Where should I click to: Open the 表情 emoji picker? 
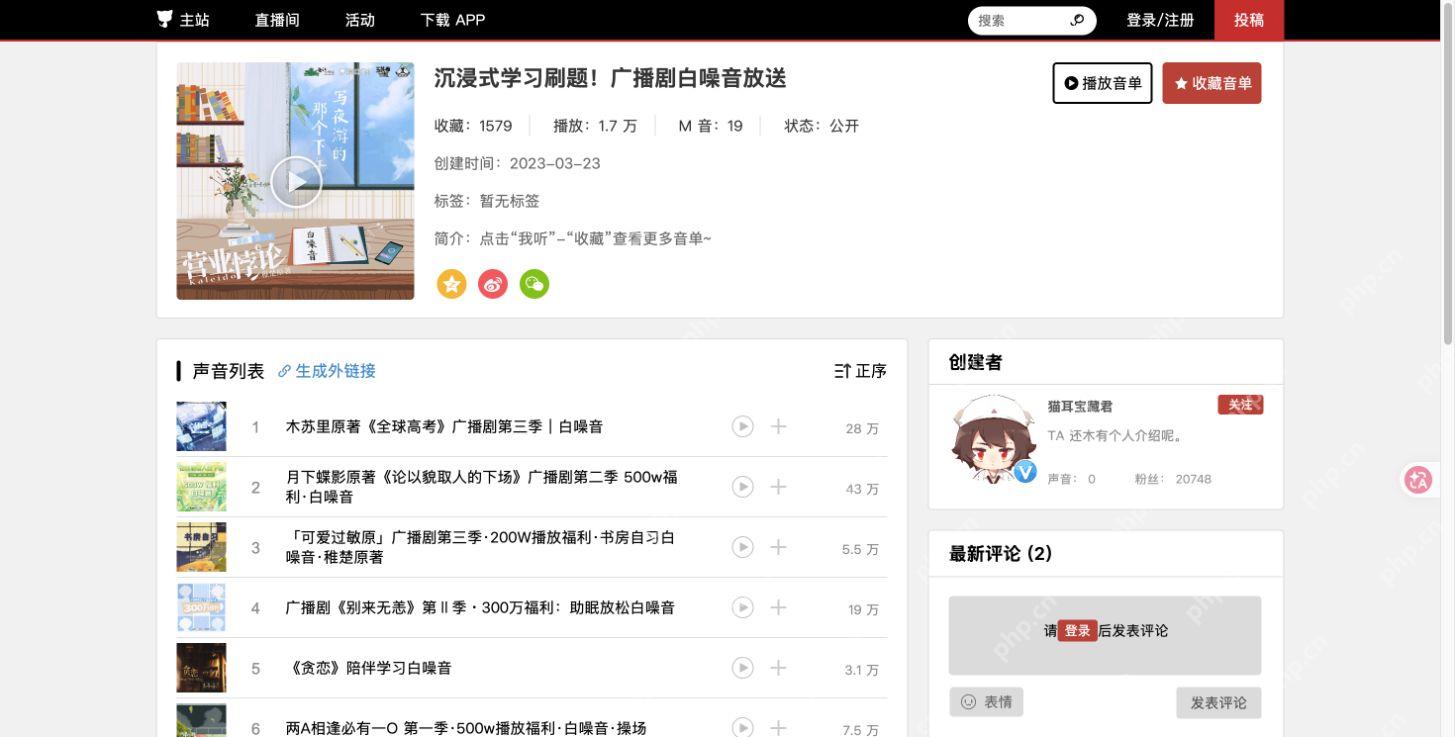pos(986,702)
